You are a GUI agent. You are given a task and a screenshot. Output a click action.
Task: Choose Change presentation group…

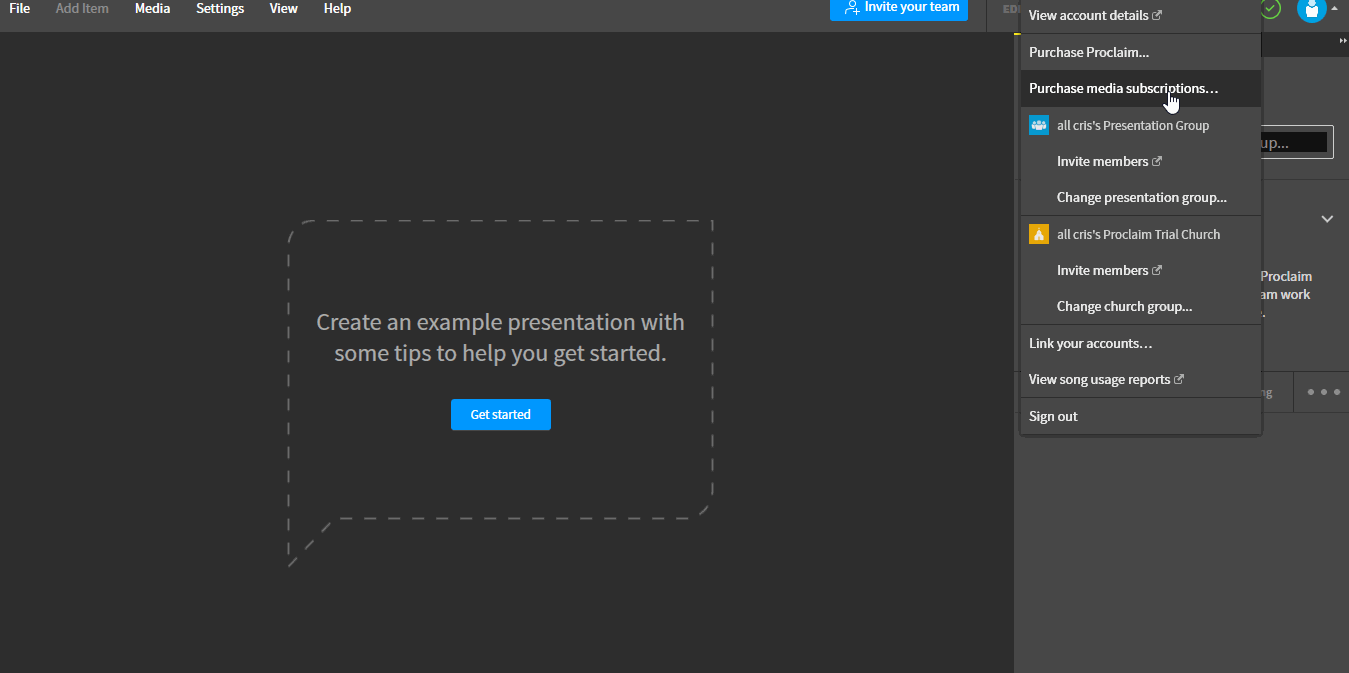(1141, 197)
